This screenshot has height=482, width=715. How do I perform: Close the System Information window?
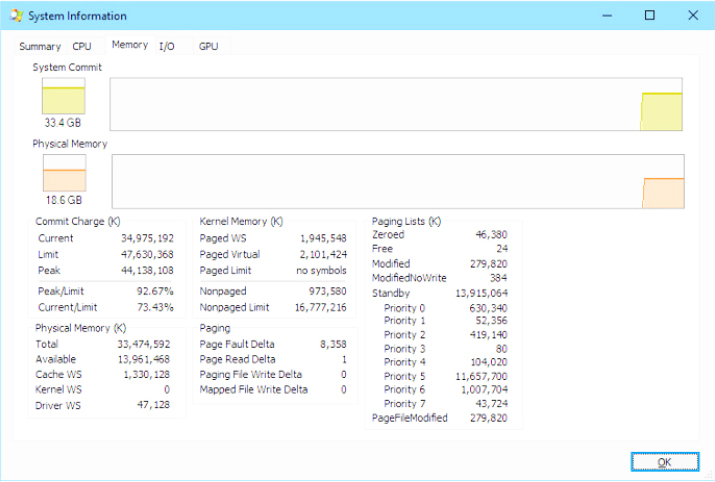693,15
